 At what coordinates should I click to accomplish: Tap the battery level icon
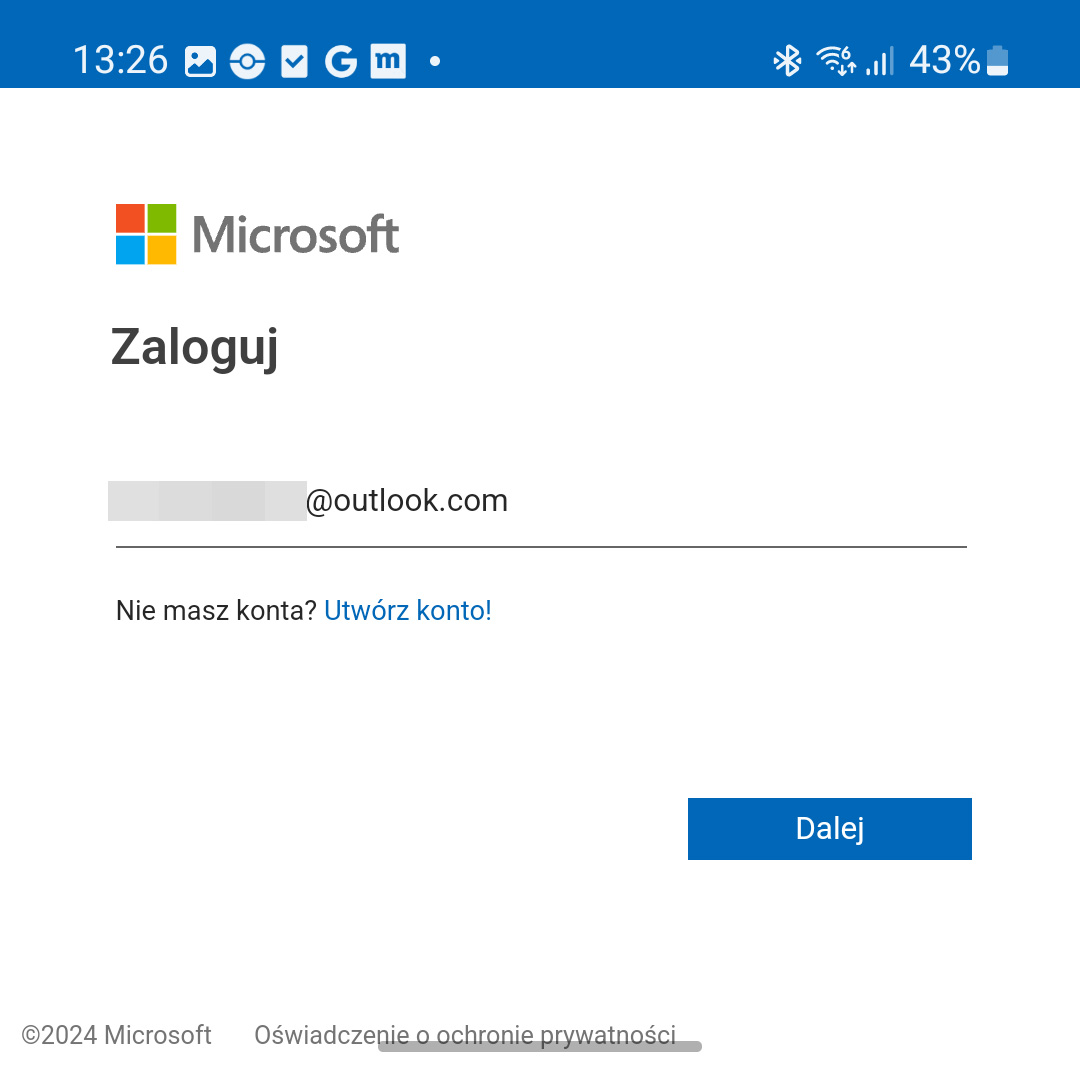tap(997, 60)
